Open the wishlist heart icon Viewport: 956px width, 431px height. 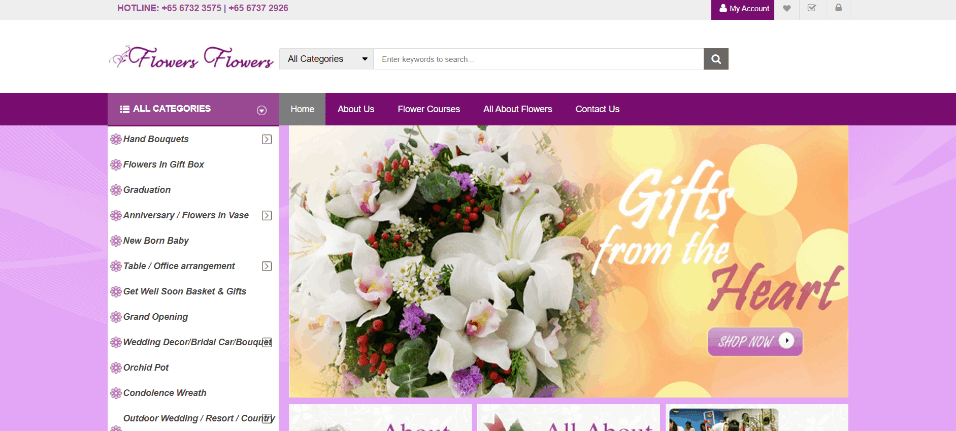[x=787, y=9]
